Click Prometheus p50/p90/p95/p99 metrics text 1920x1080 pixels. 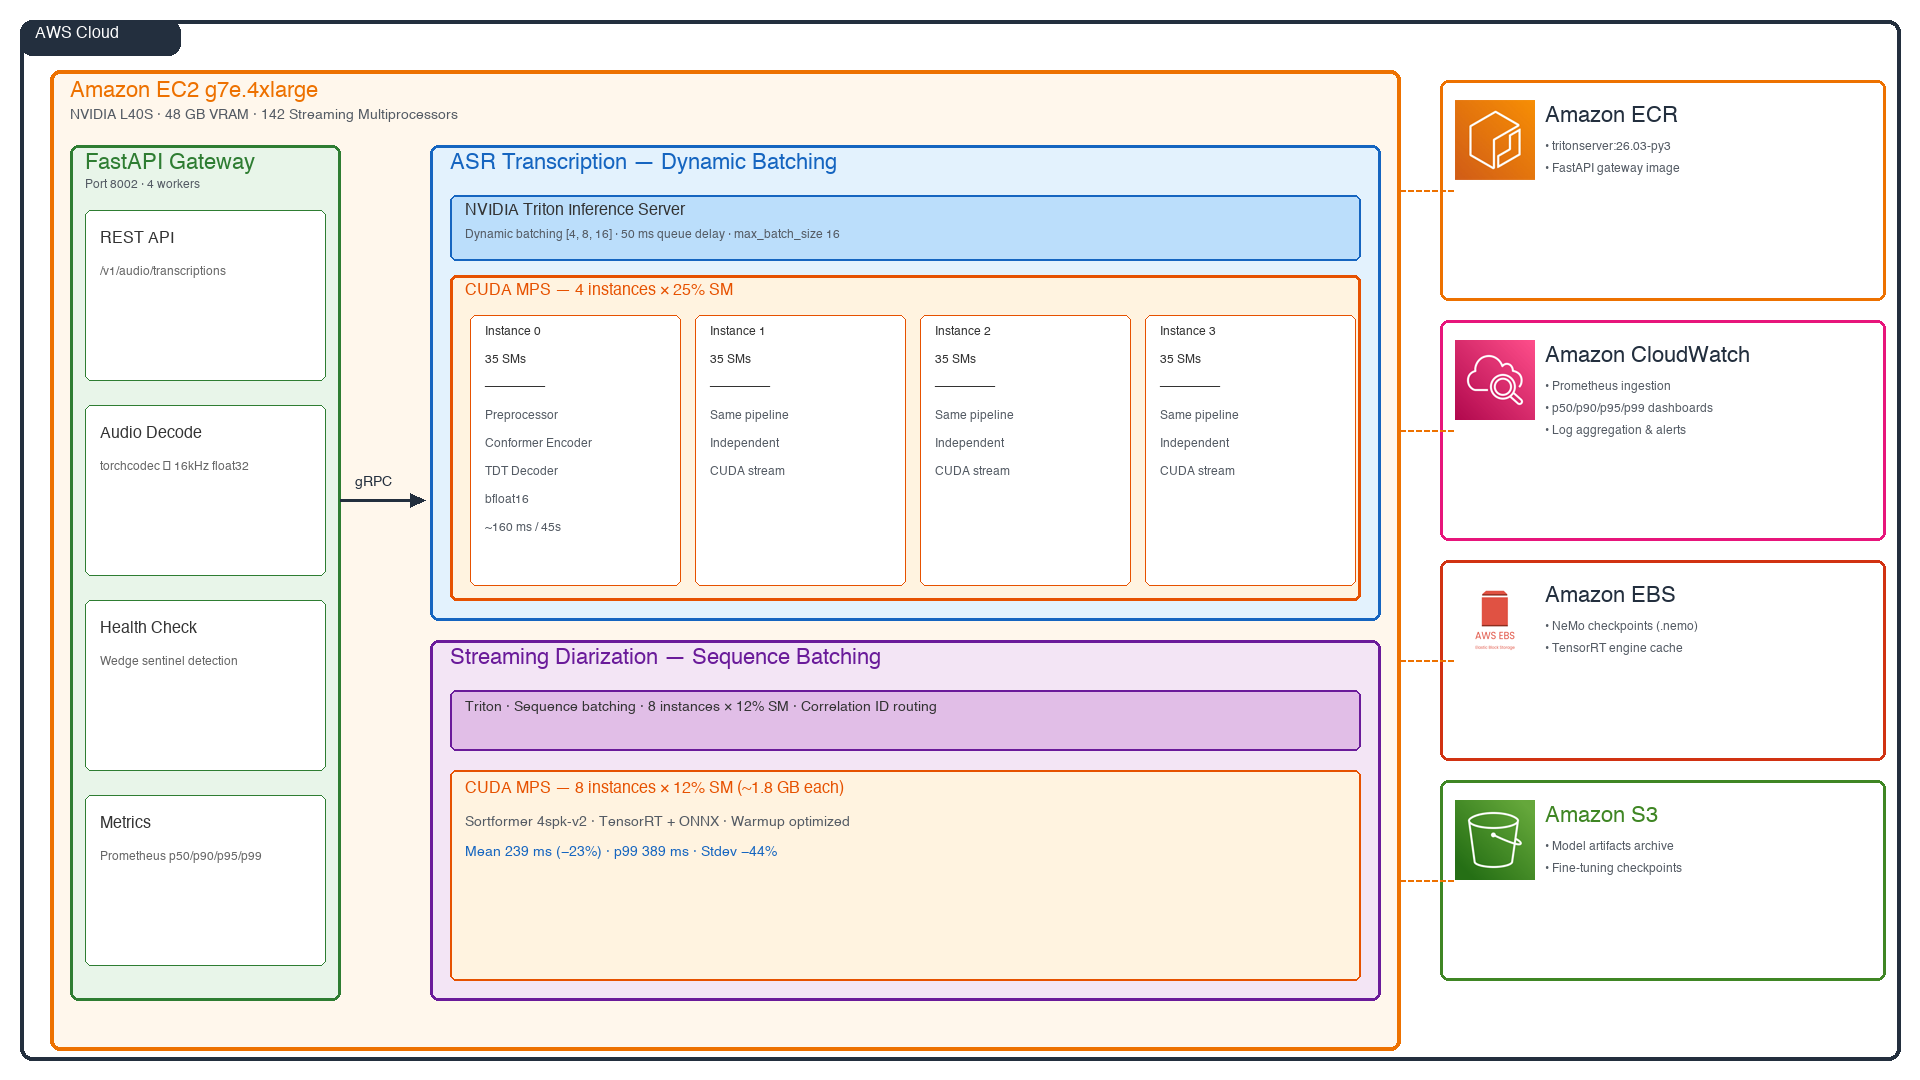(x=181, y=856)
